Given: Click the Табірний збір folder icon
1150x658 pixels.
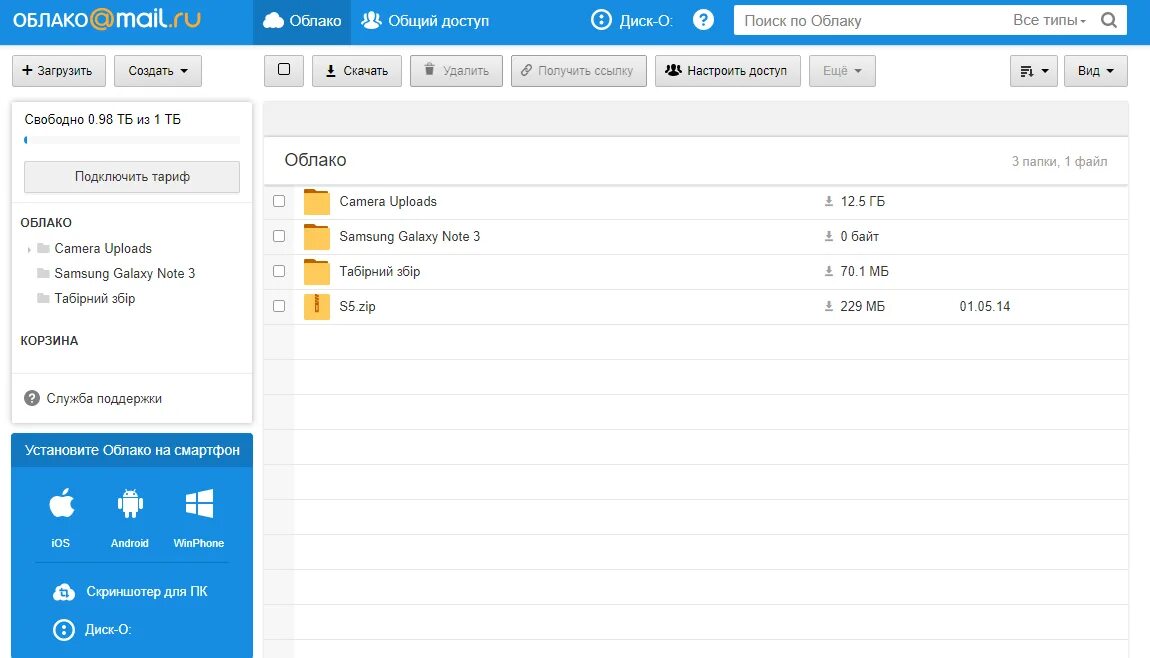Looking at the screenshot, I should pyautogui.click(x=317, y=271).
